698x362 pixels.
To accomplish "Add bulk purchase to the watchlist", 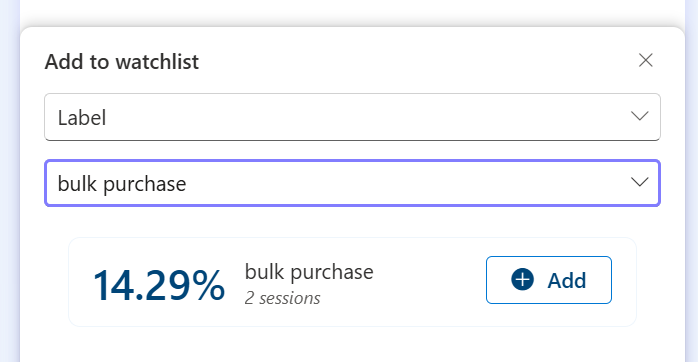I will [548, 280].
